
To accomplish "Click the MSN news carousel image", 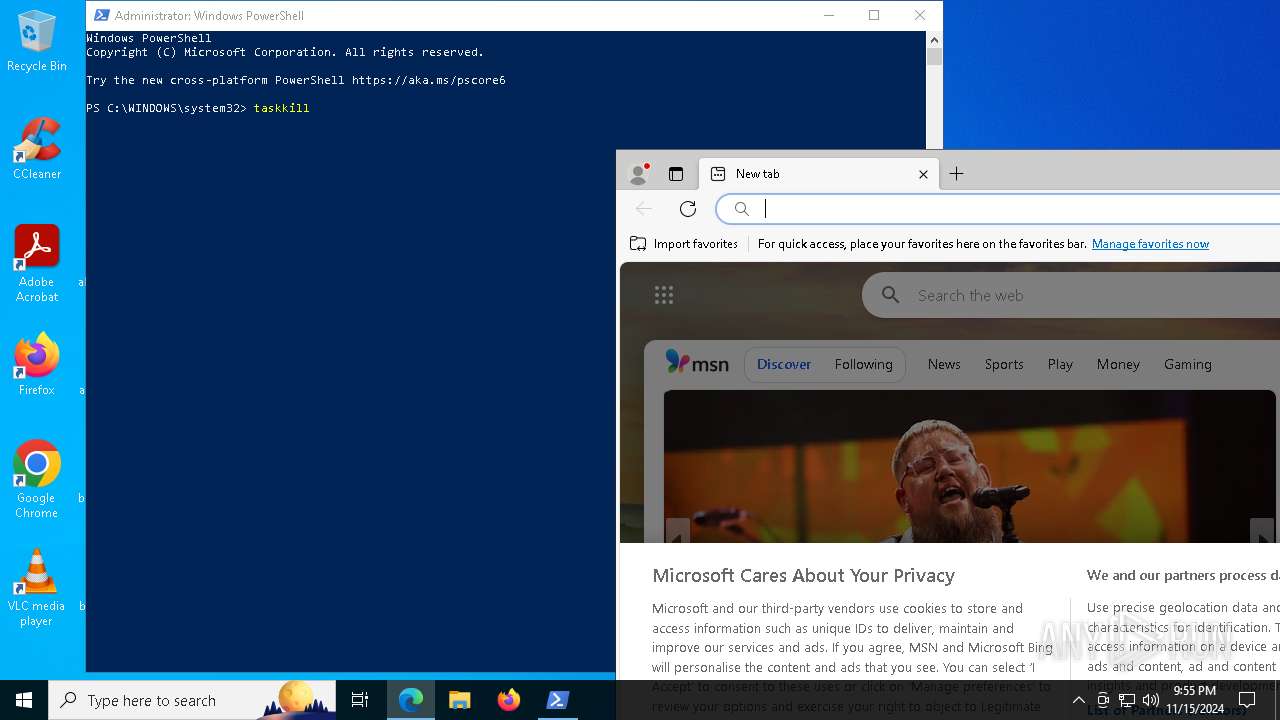I will 970,467.
